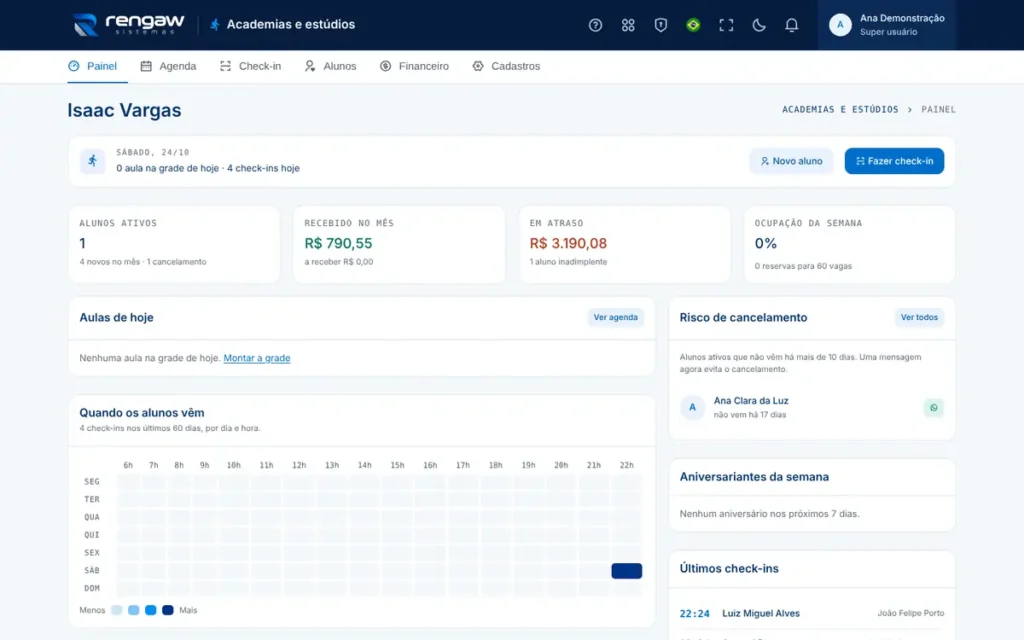Click the Painel gauge icon

74,66
